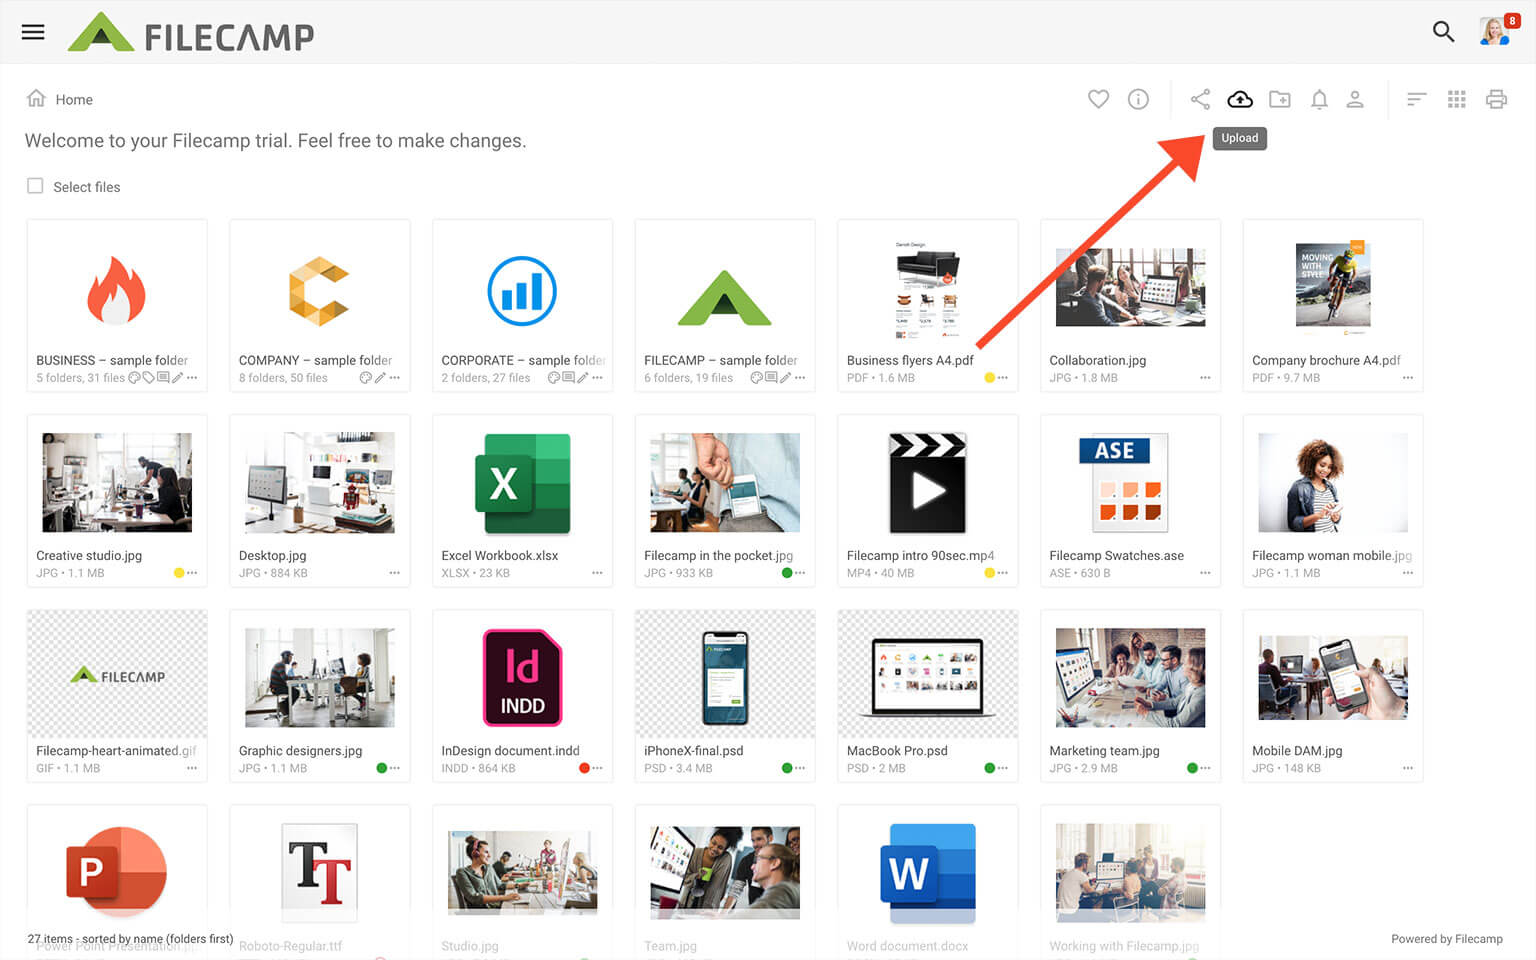
Task: Click the iPhoneX-final.psd file name
Action: [694, 751]
